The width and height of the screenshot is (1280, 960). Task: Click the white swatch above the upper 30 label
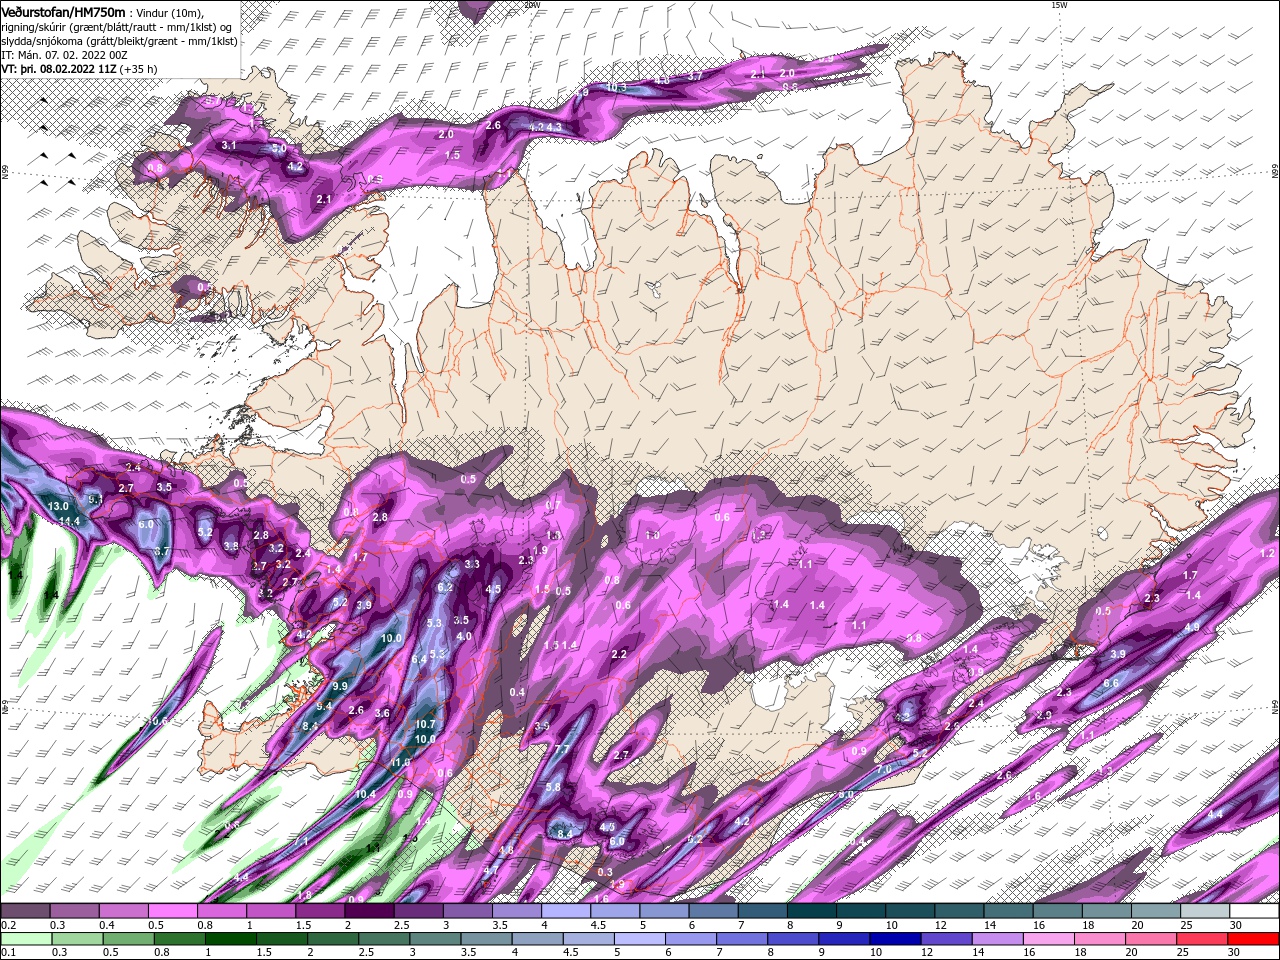(1254, 911)
